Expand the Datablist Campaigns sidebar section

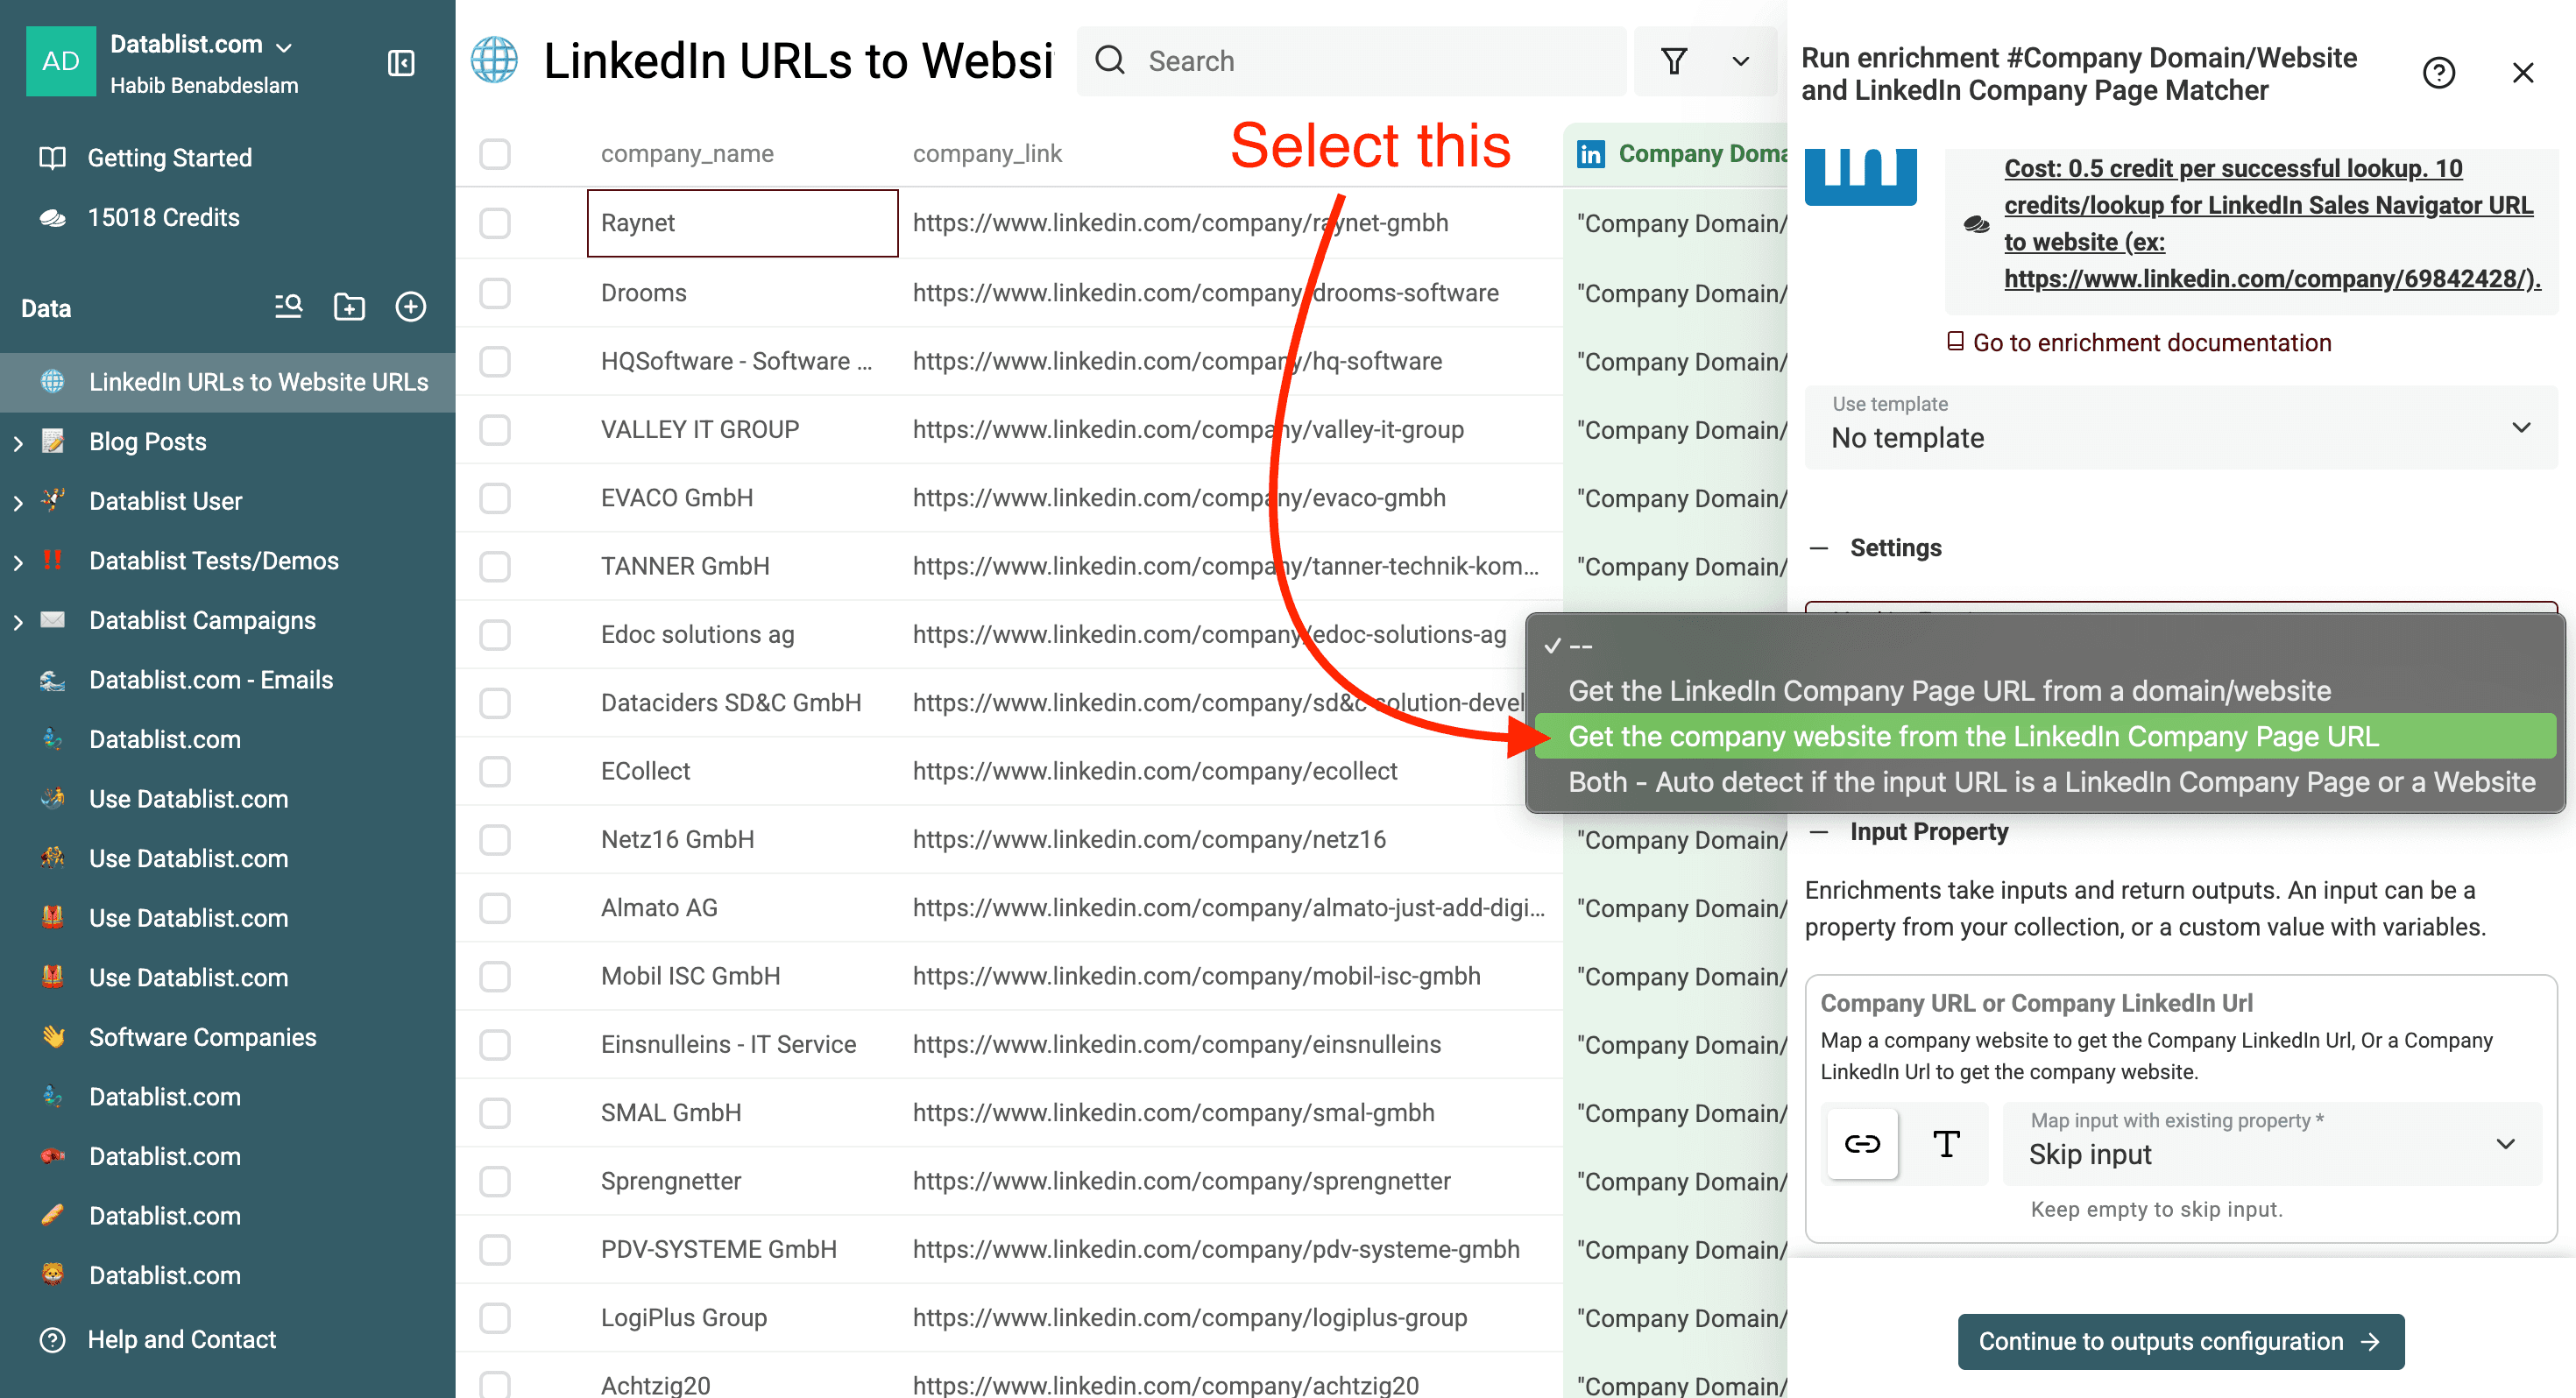click(17, 620)
